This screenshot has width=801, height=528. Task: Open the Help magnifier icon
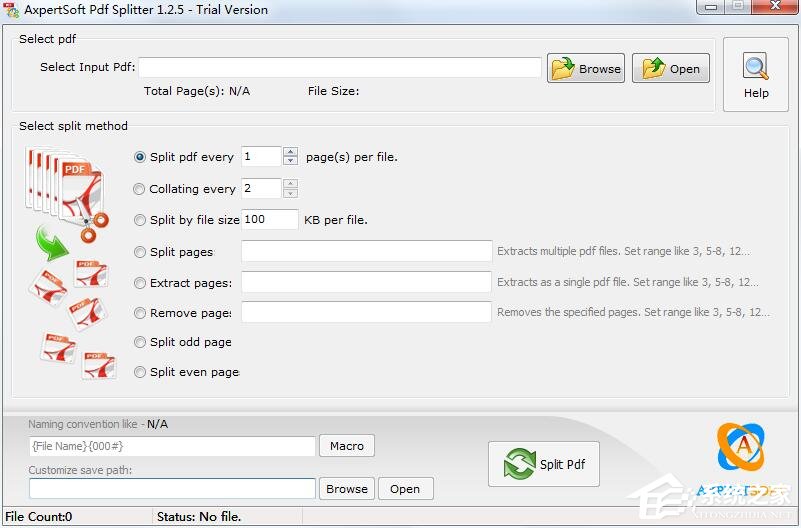(x=756, y=67)
